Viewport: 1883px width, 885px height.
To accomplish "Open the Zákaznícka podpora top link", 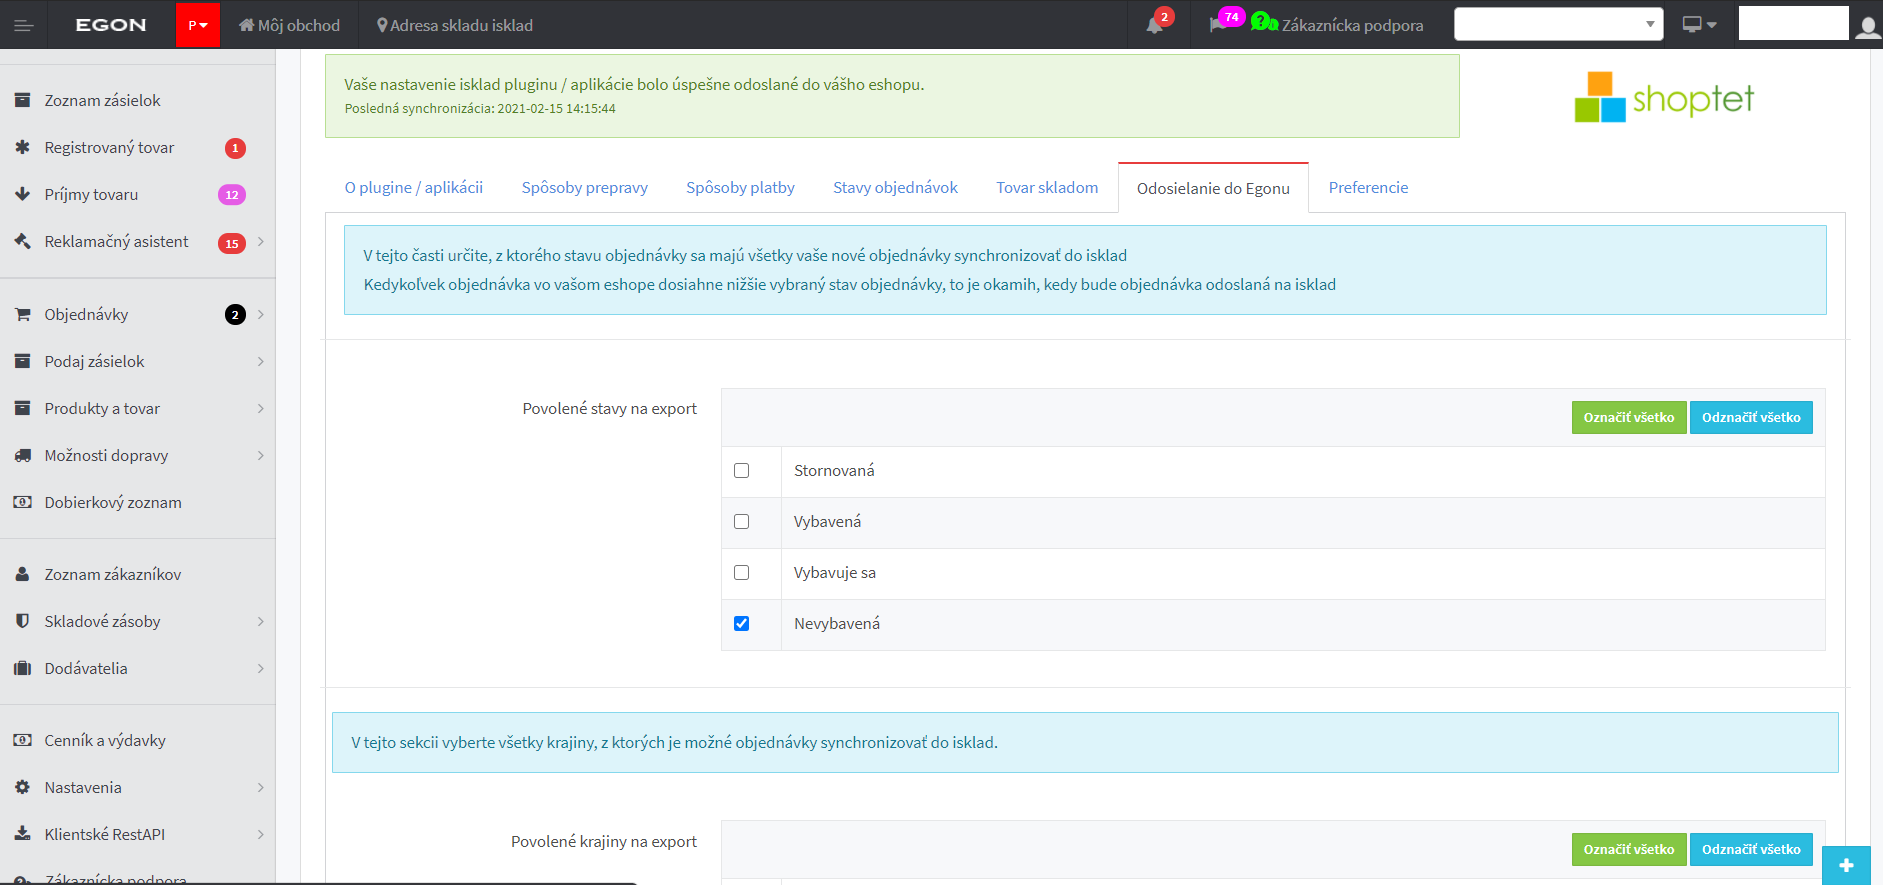I will tap(1353, 25).
